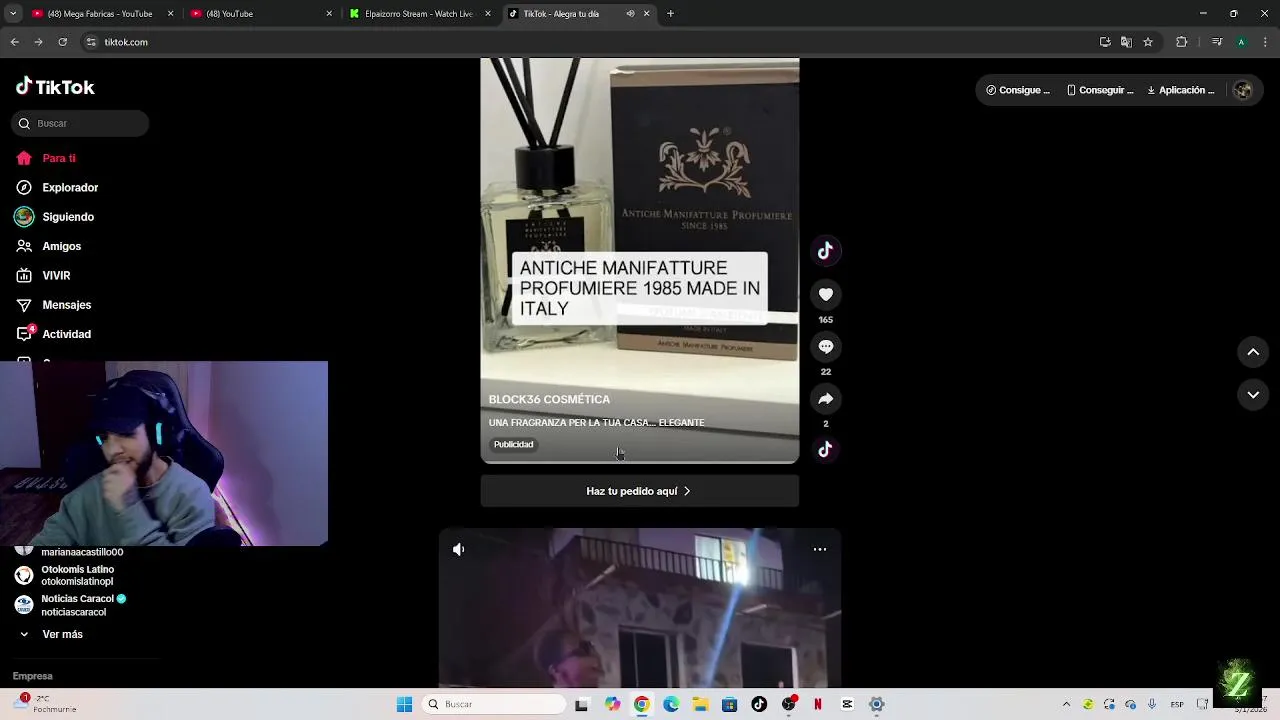
Task: Open Chrome profile A avatar
Action: [1241, 42]
